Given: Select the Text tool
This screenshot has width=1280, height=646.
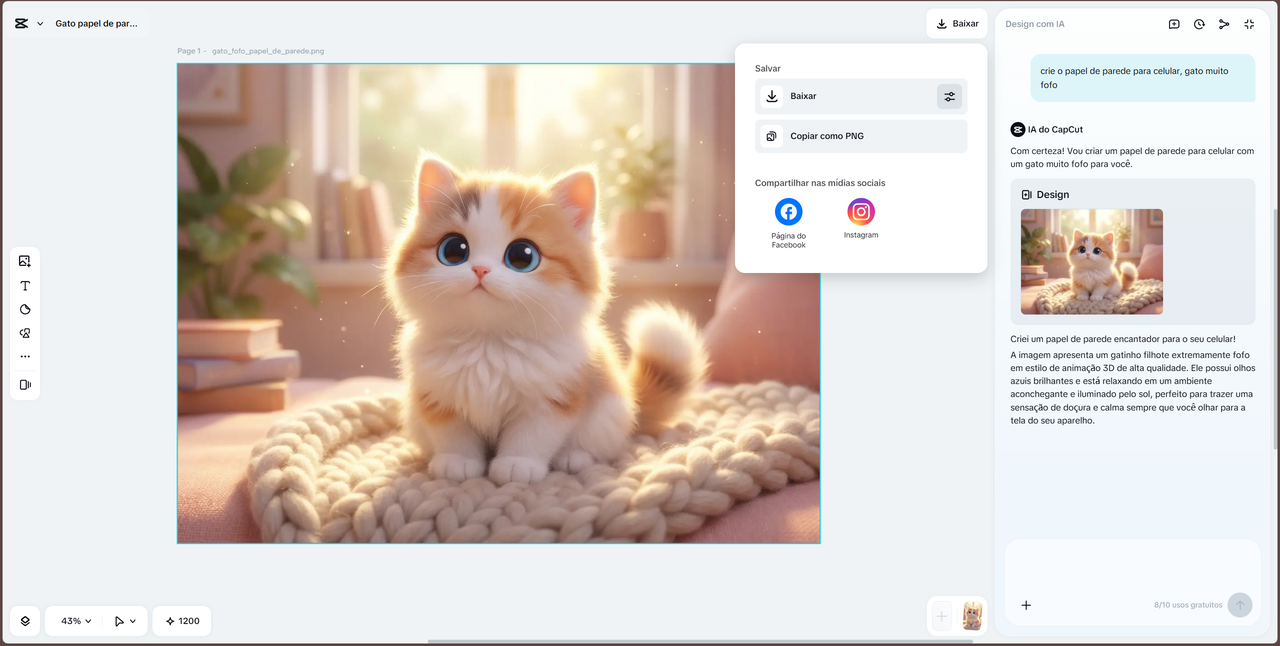Looking at the screenshot, I should [x=25, y=286].
